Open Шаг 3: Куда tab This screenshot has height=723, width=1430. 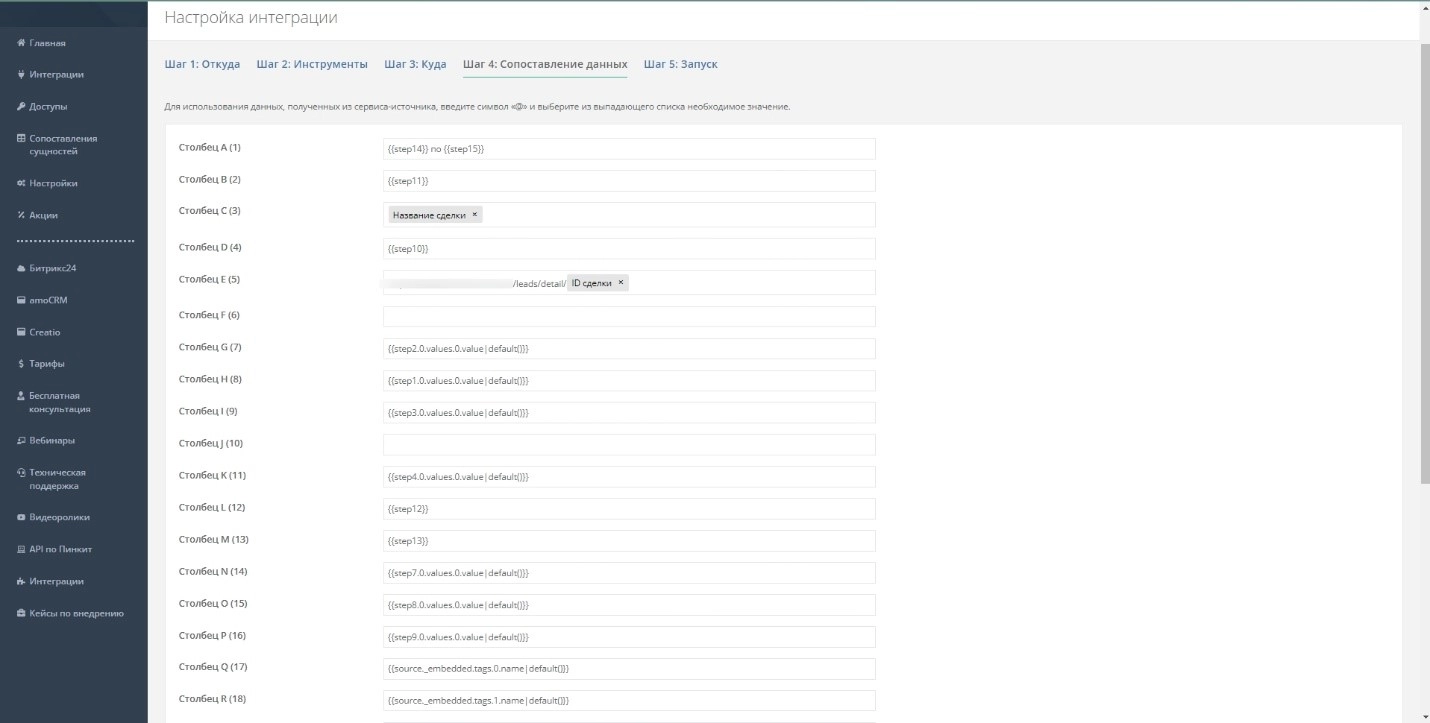point(415,64)
